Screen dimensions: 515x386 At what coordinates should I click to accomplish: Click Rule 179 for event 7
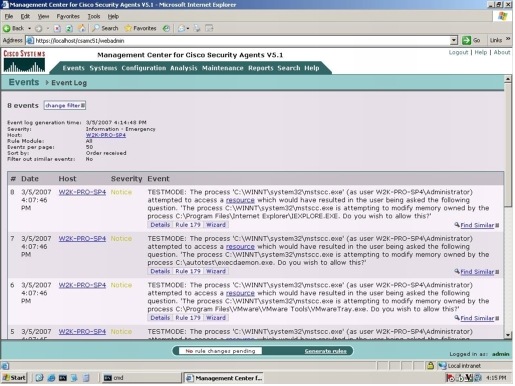188,271
